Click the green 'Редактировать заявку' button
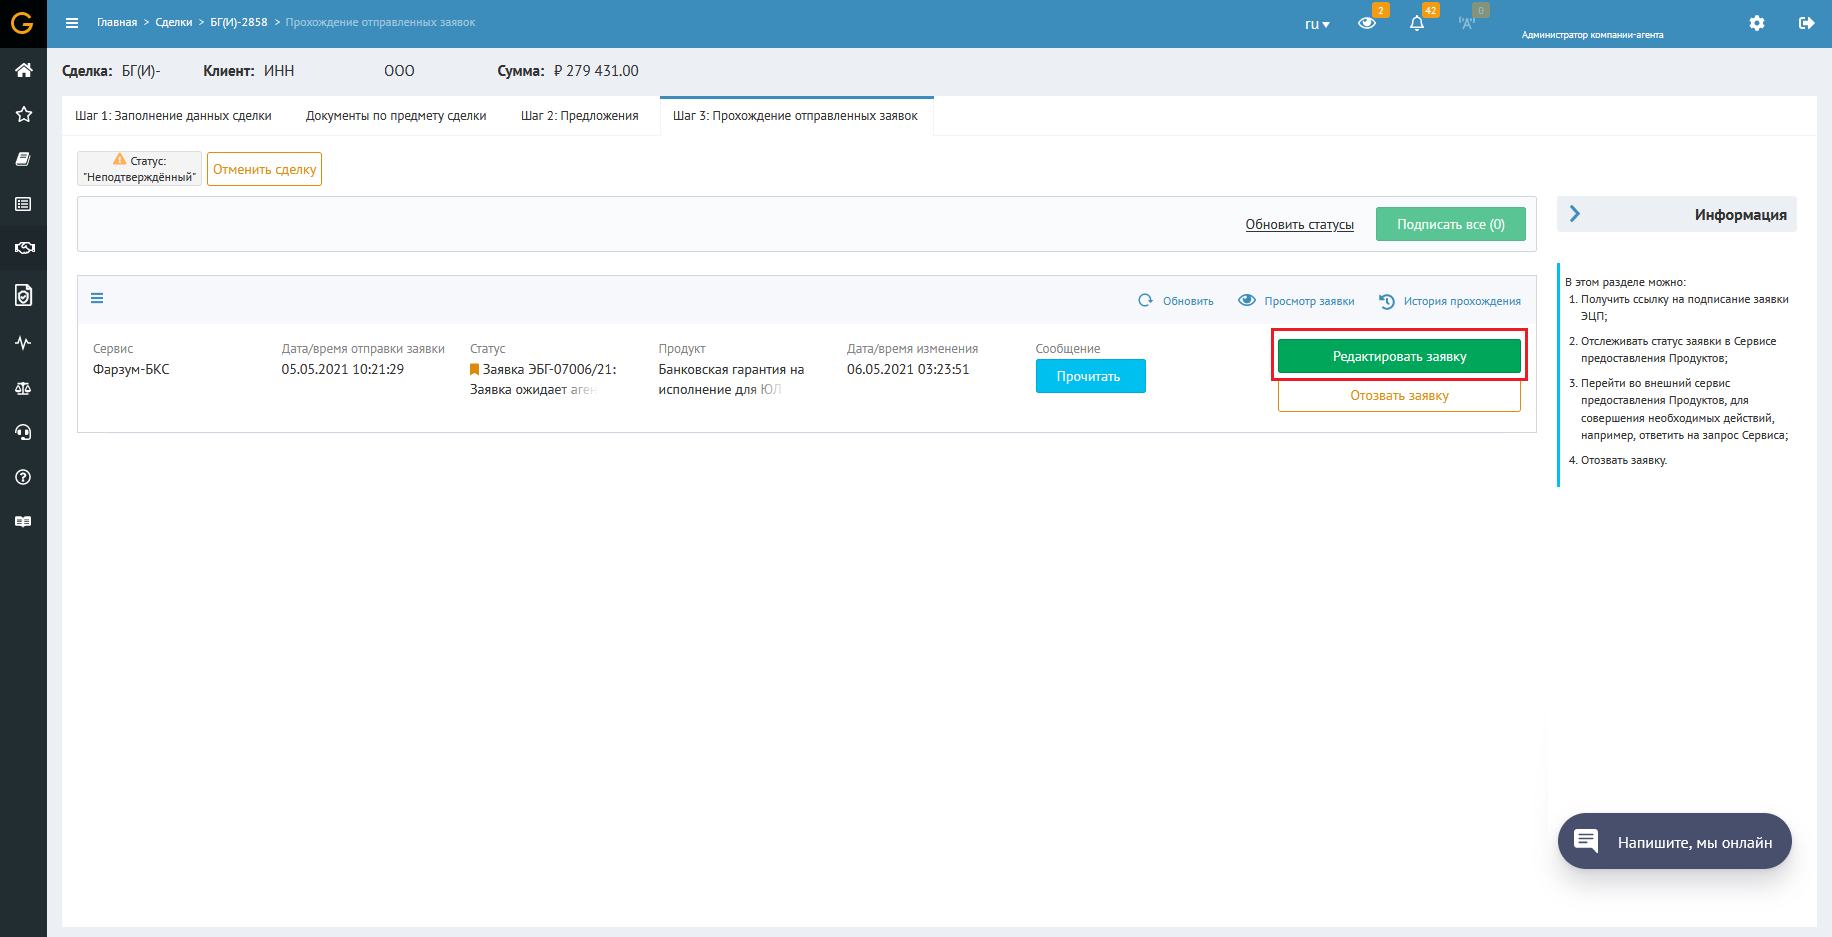The image size is (1832, 937). click(1399, 356)
